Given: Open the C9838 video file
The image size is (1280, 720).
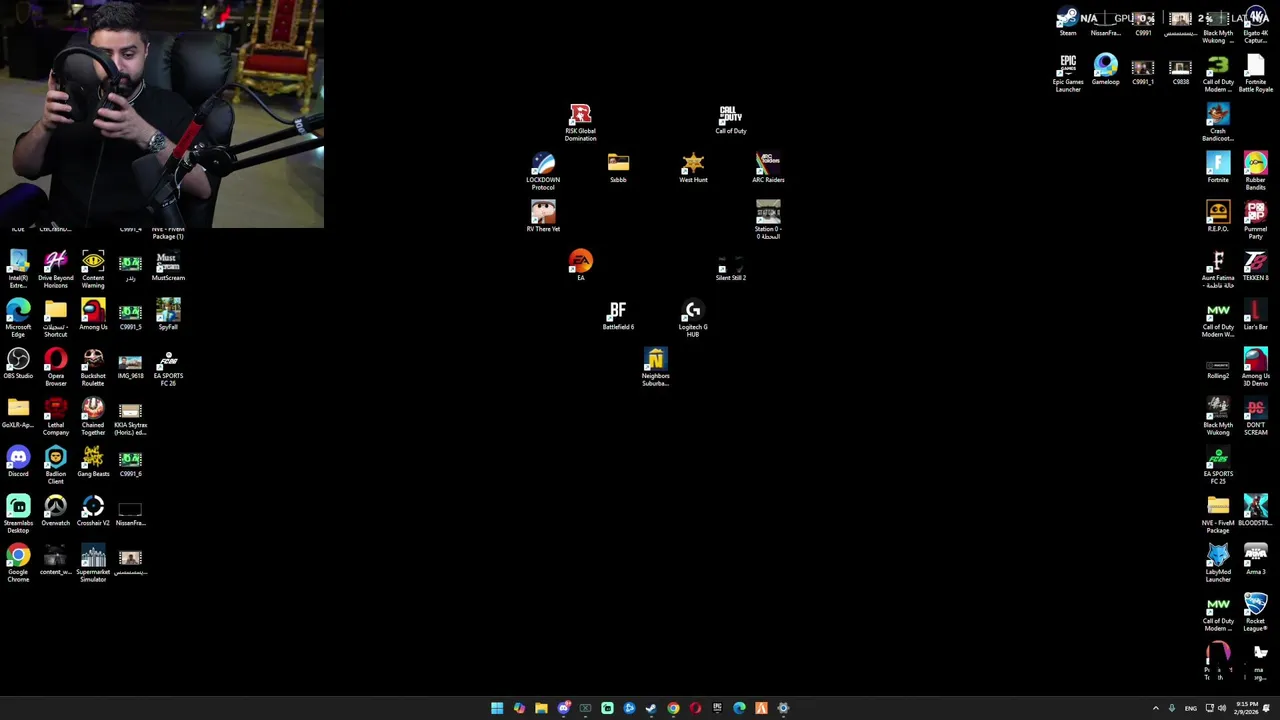Looking at the screenshot, I should tap(1180, 70).
